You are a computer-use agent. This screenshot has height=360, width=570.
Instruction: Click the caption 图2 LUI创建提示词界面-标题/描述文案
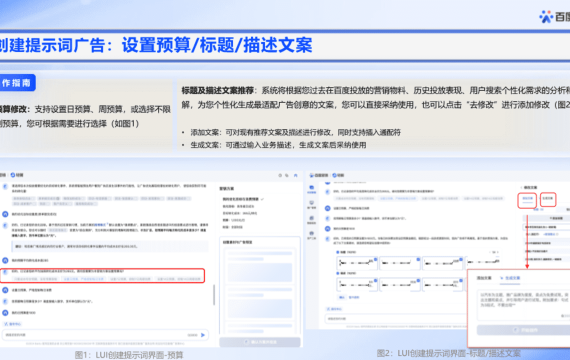pos(449,353)
